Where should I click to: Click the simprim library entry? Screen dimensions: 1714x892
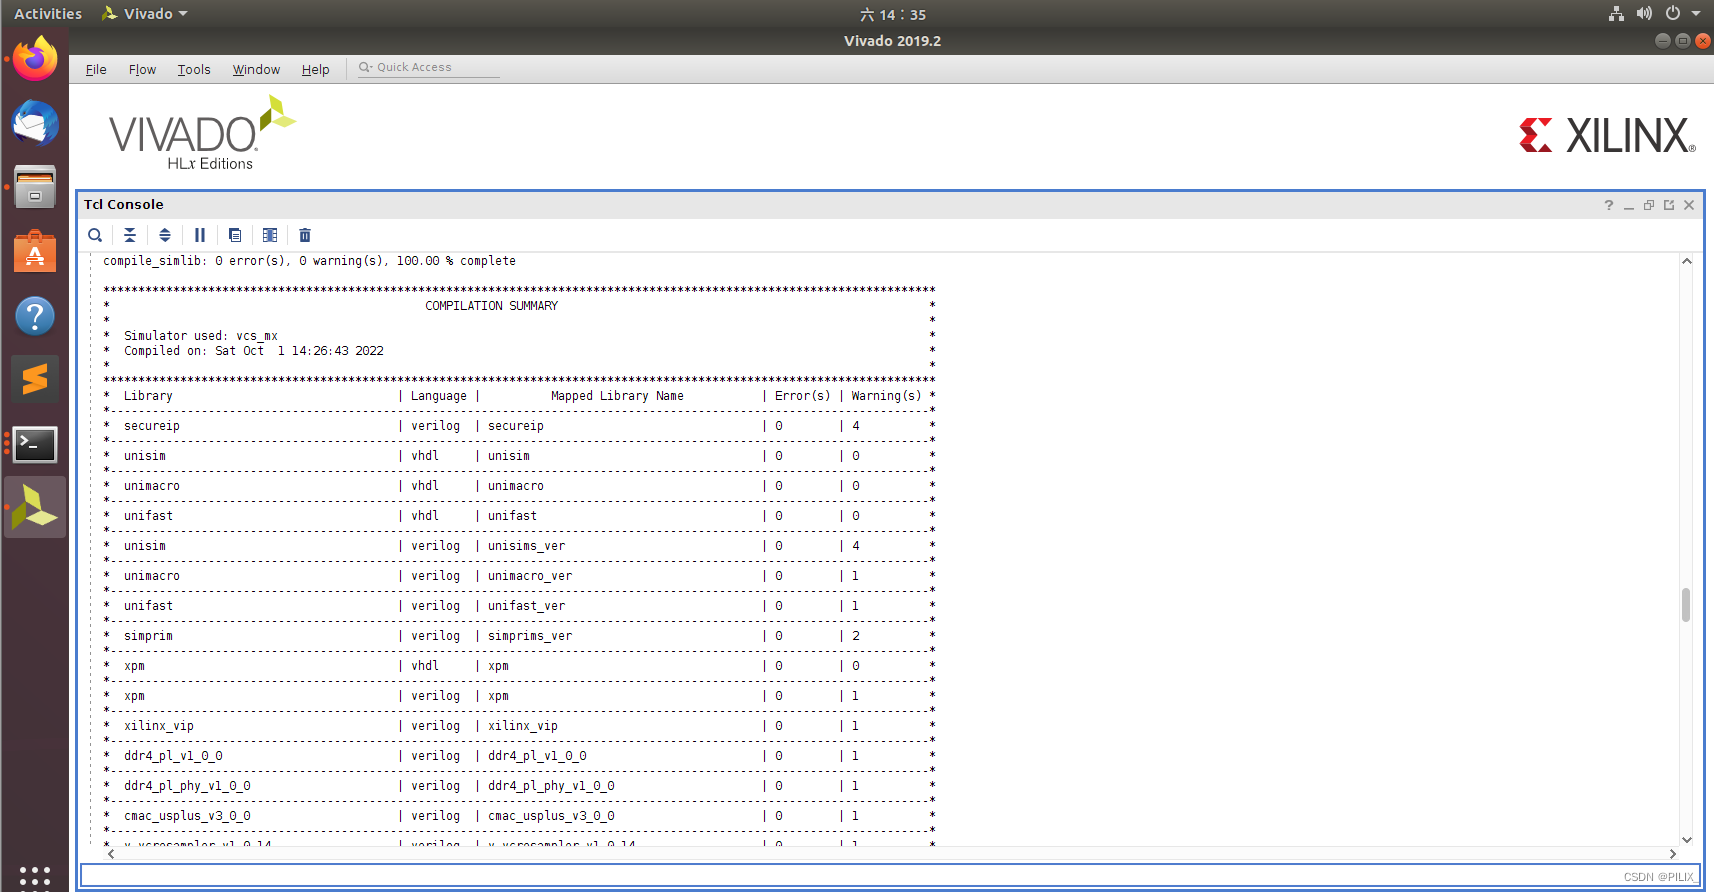[148, 636]
